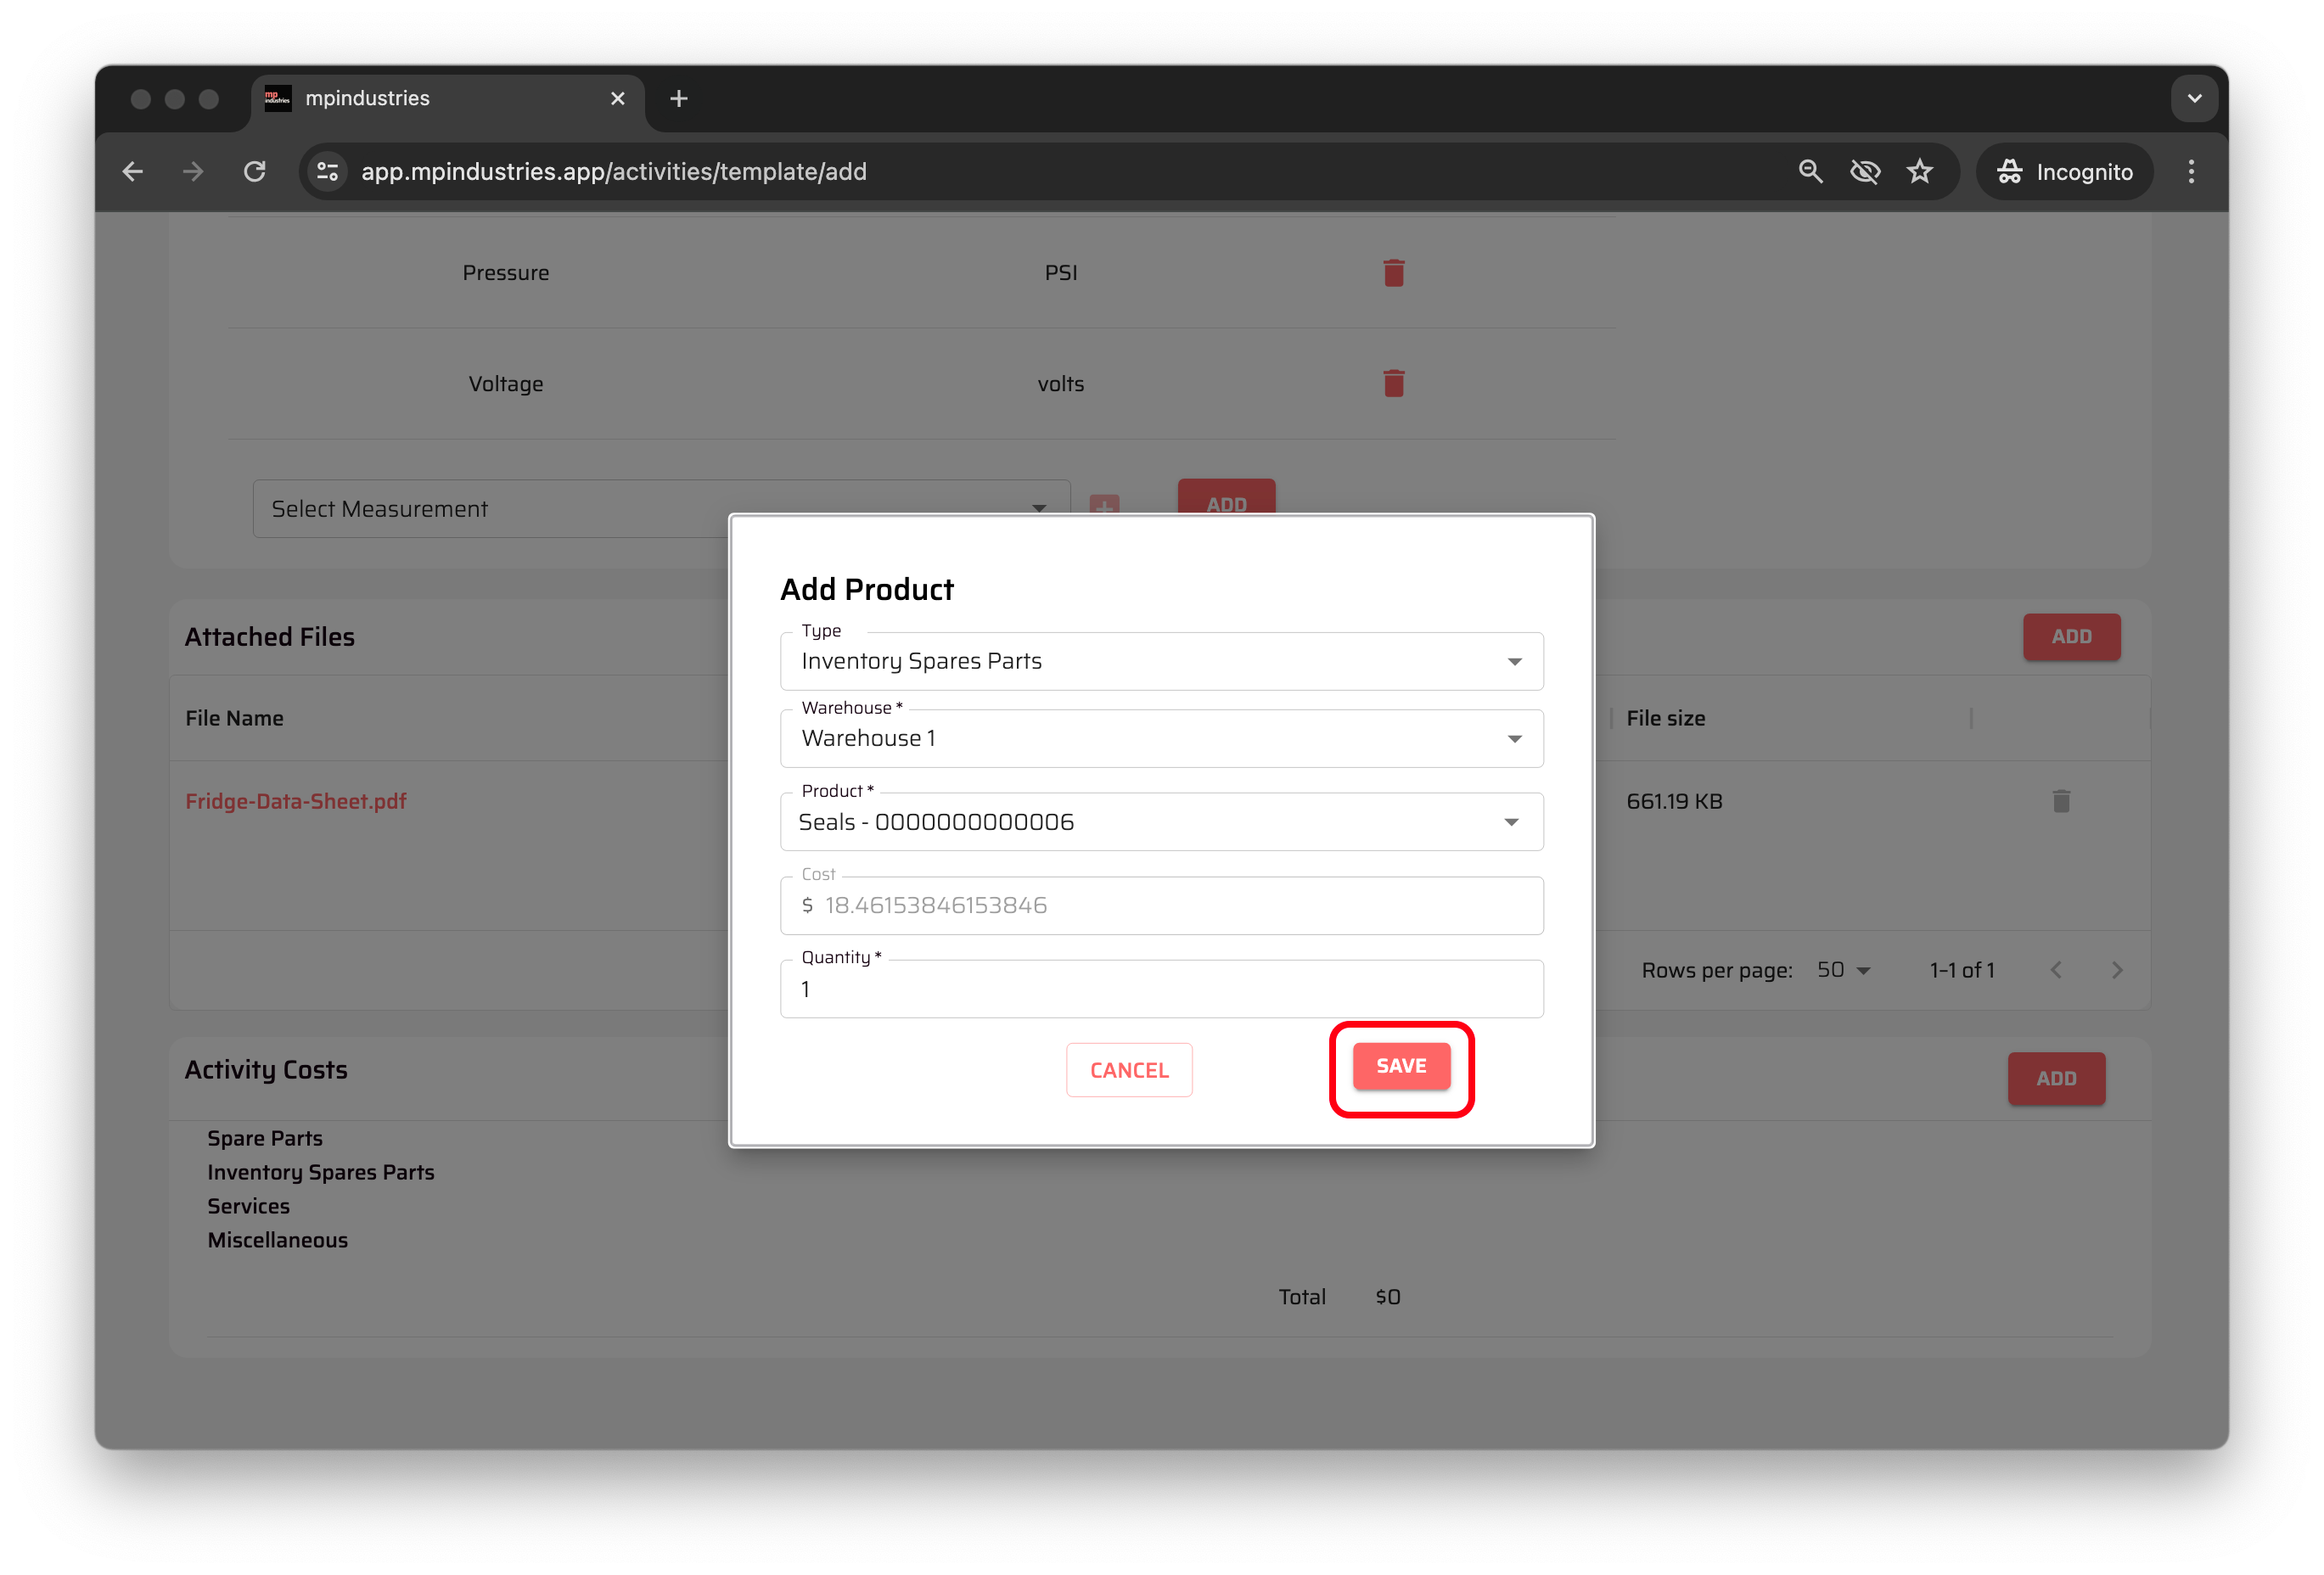The height and width of the screenshot is (1575, 2324).
Task: Open the Fridge-Data-Sheet.pdf link
Action: 296,801
